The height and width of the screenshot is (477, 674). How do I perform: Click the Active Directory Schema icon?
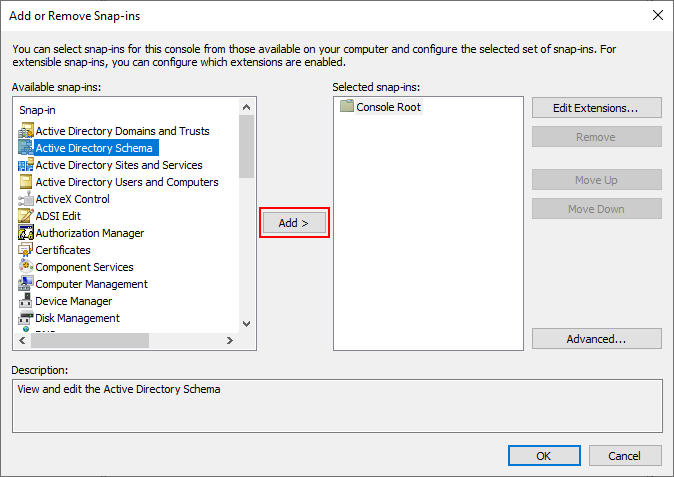(x=26, y=147)
